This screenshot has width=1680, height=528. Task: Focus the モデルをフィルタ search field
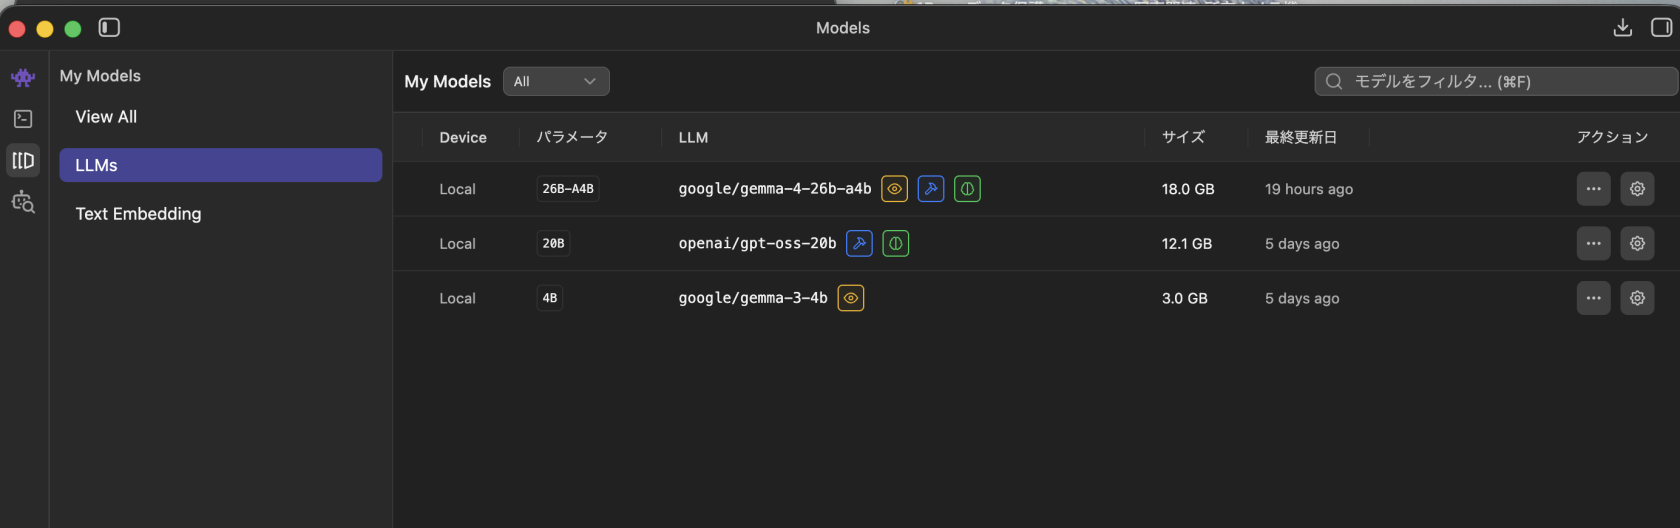(x=1496, y=82)
